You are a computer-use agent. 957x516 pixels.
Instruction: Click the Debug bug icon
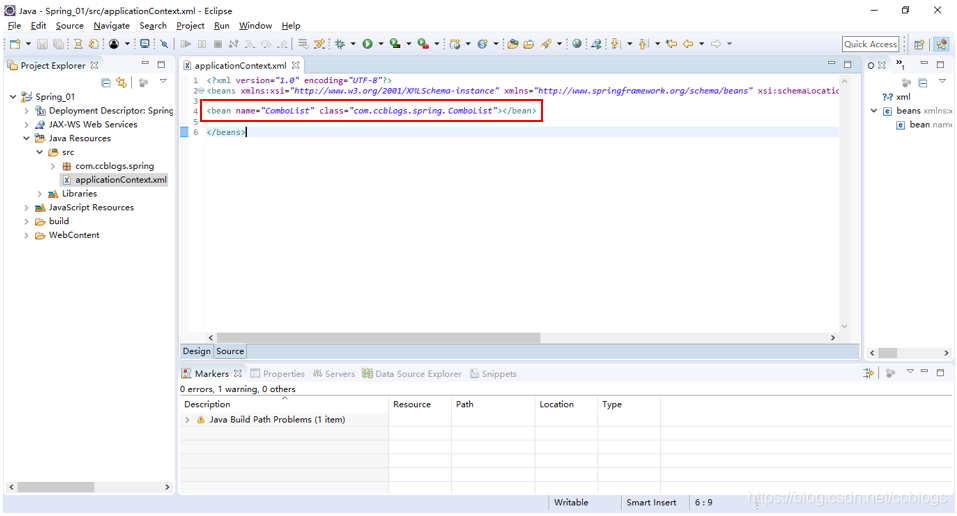pyautogui.click(x=340, y=44)
